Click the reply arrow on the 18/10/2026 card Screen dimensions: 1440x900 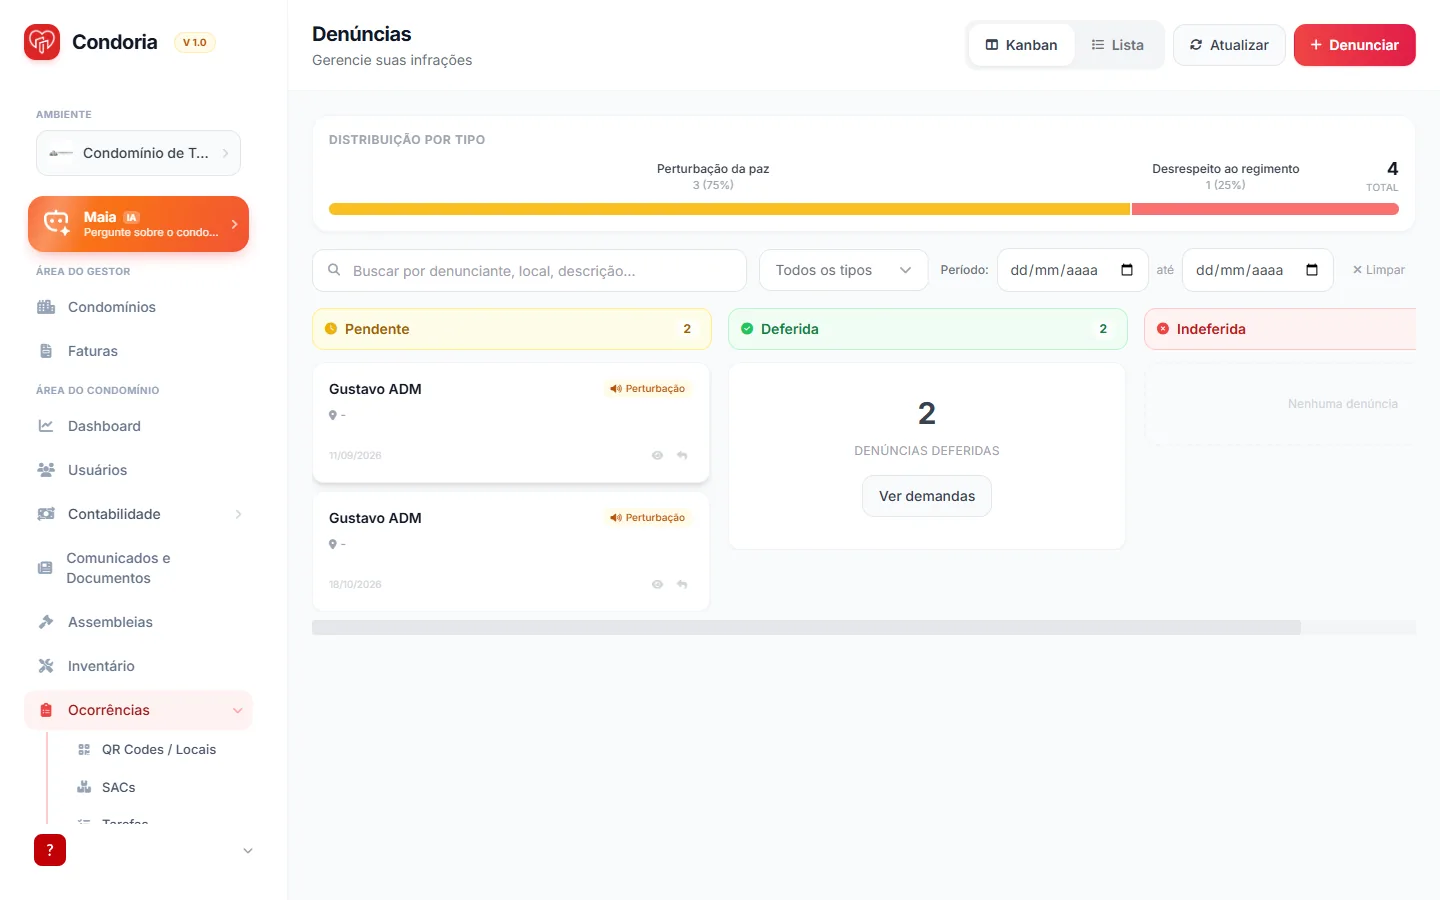click(x=682, y=584)
